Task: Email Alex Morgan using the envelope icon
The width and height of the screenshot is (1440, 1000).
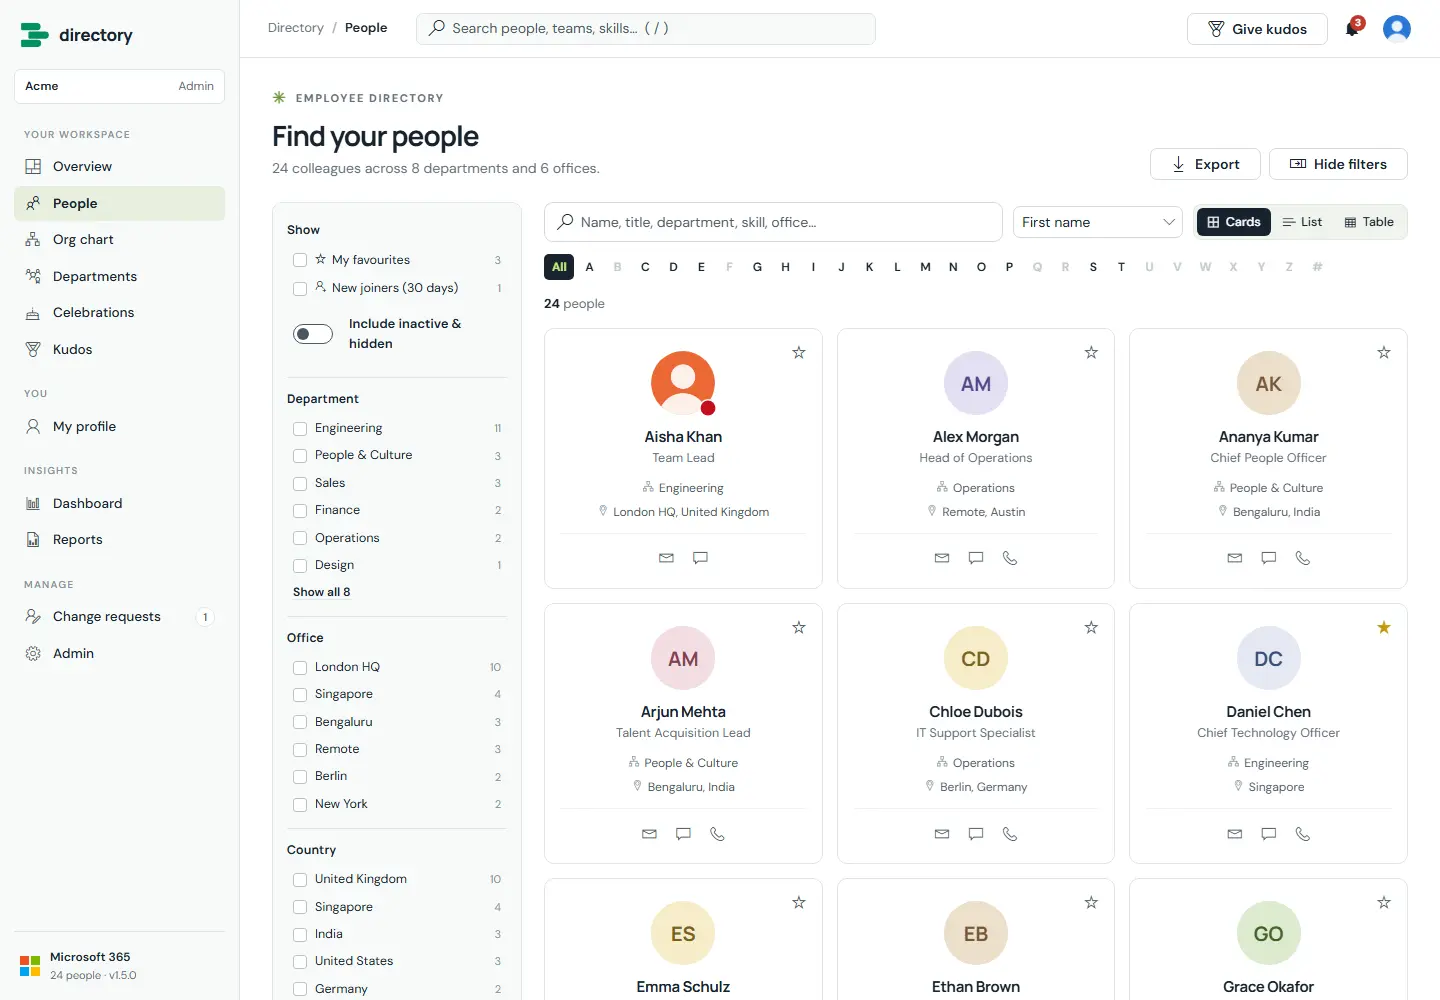Action: (x=942, y=558)
